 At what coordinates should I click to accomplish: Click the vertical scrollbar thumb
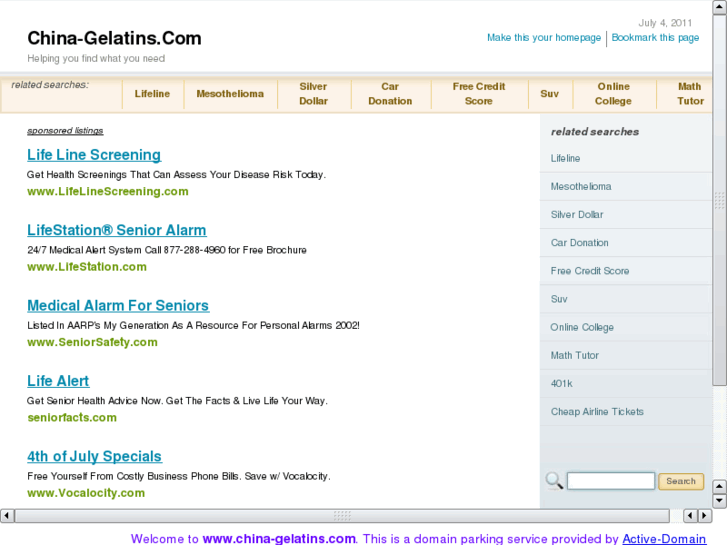[720, 200]
